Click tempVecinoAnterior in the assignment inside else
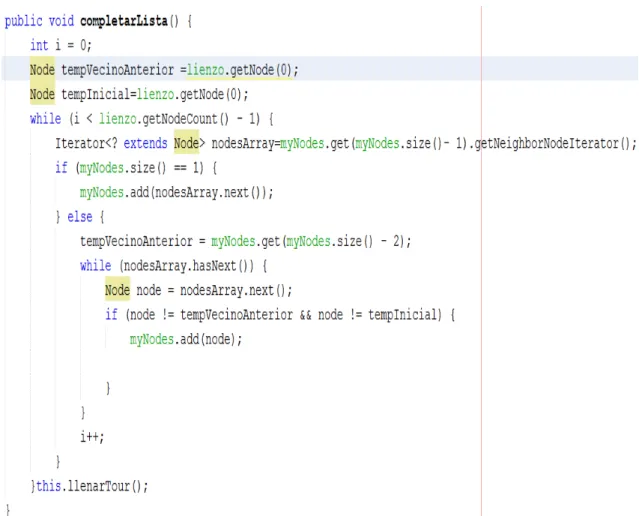 click(136, 241)
